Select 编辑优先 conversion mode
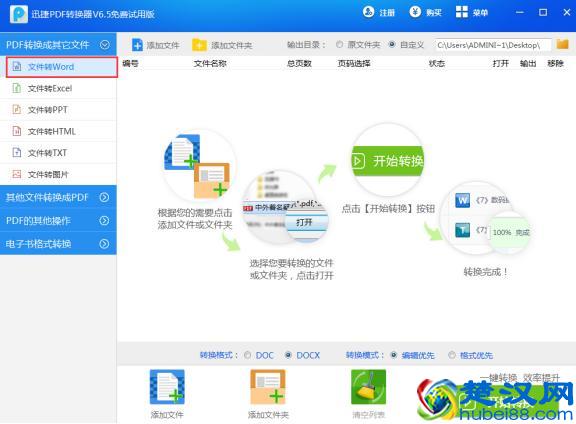Image resolution: width=576 pixels, height=424 pixels. tap(394, 355)
